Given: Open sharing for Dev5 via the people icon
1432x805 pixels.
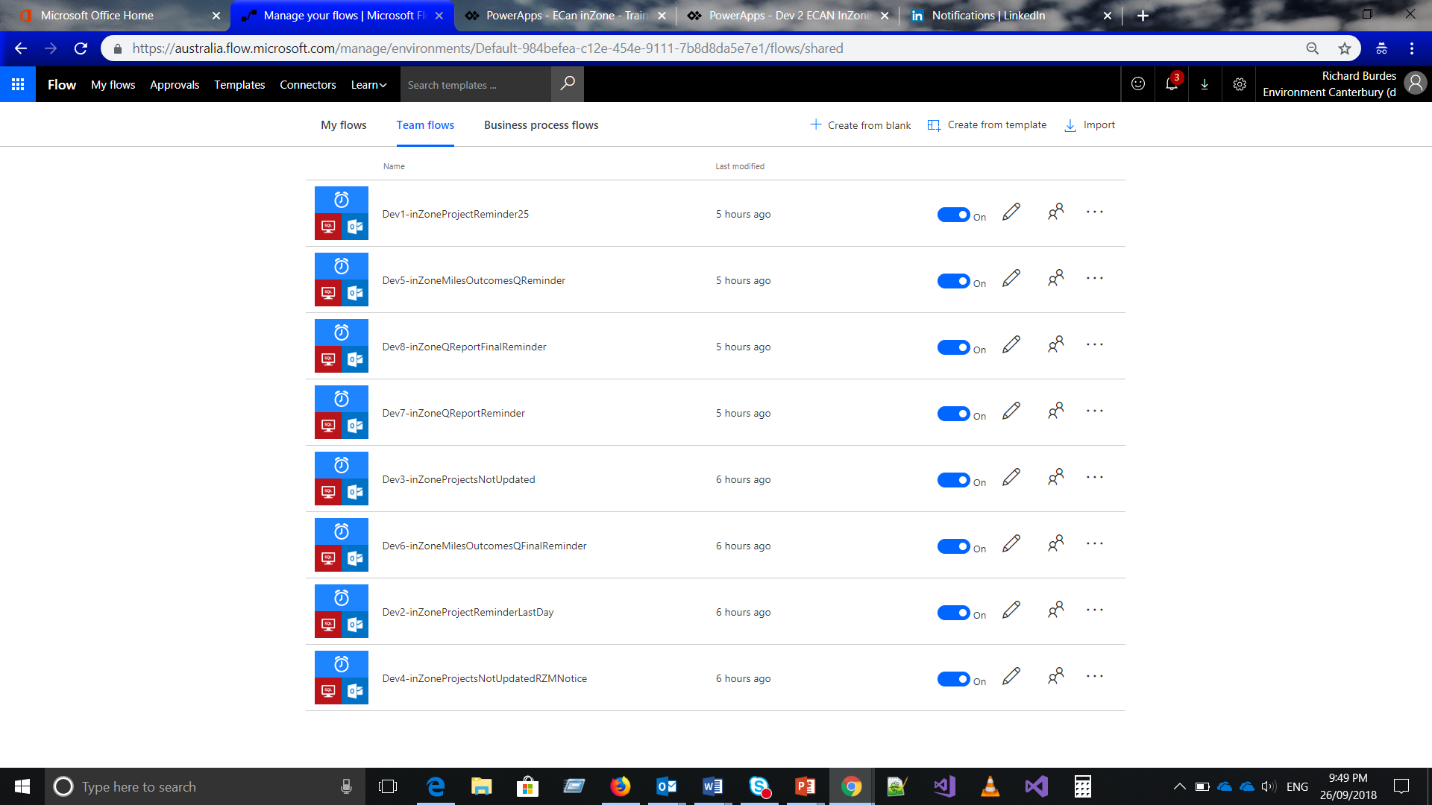Looking at the screenshot, I should pyautogui.click(x=1055, y=278).
